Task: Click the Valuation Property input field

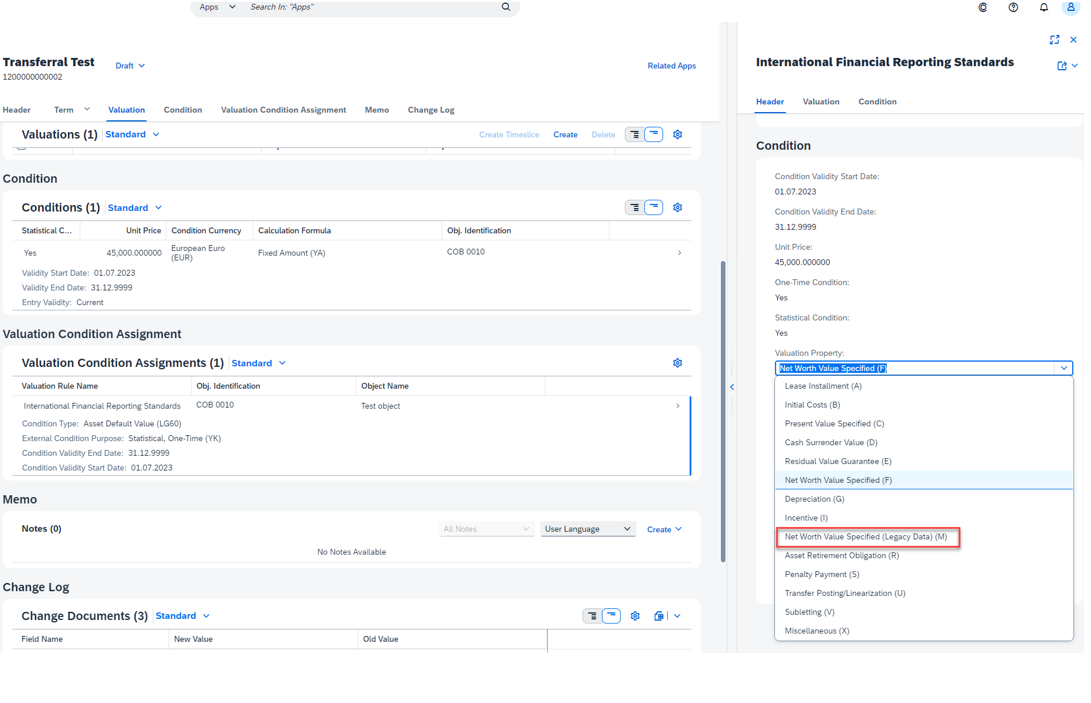Action: 916,368
